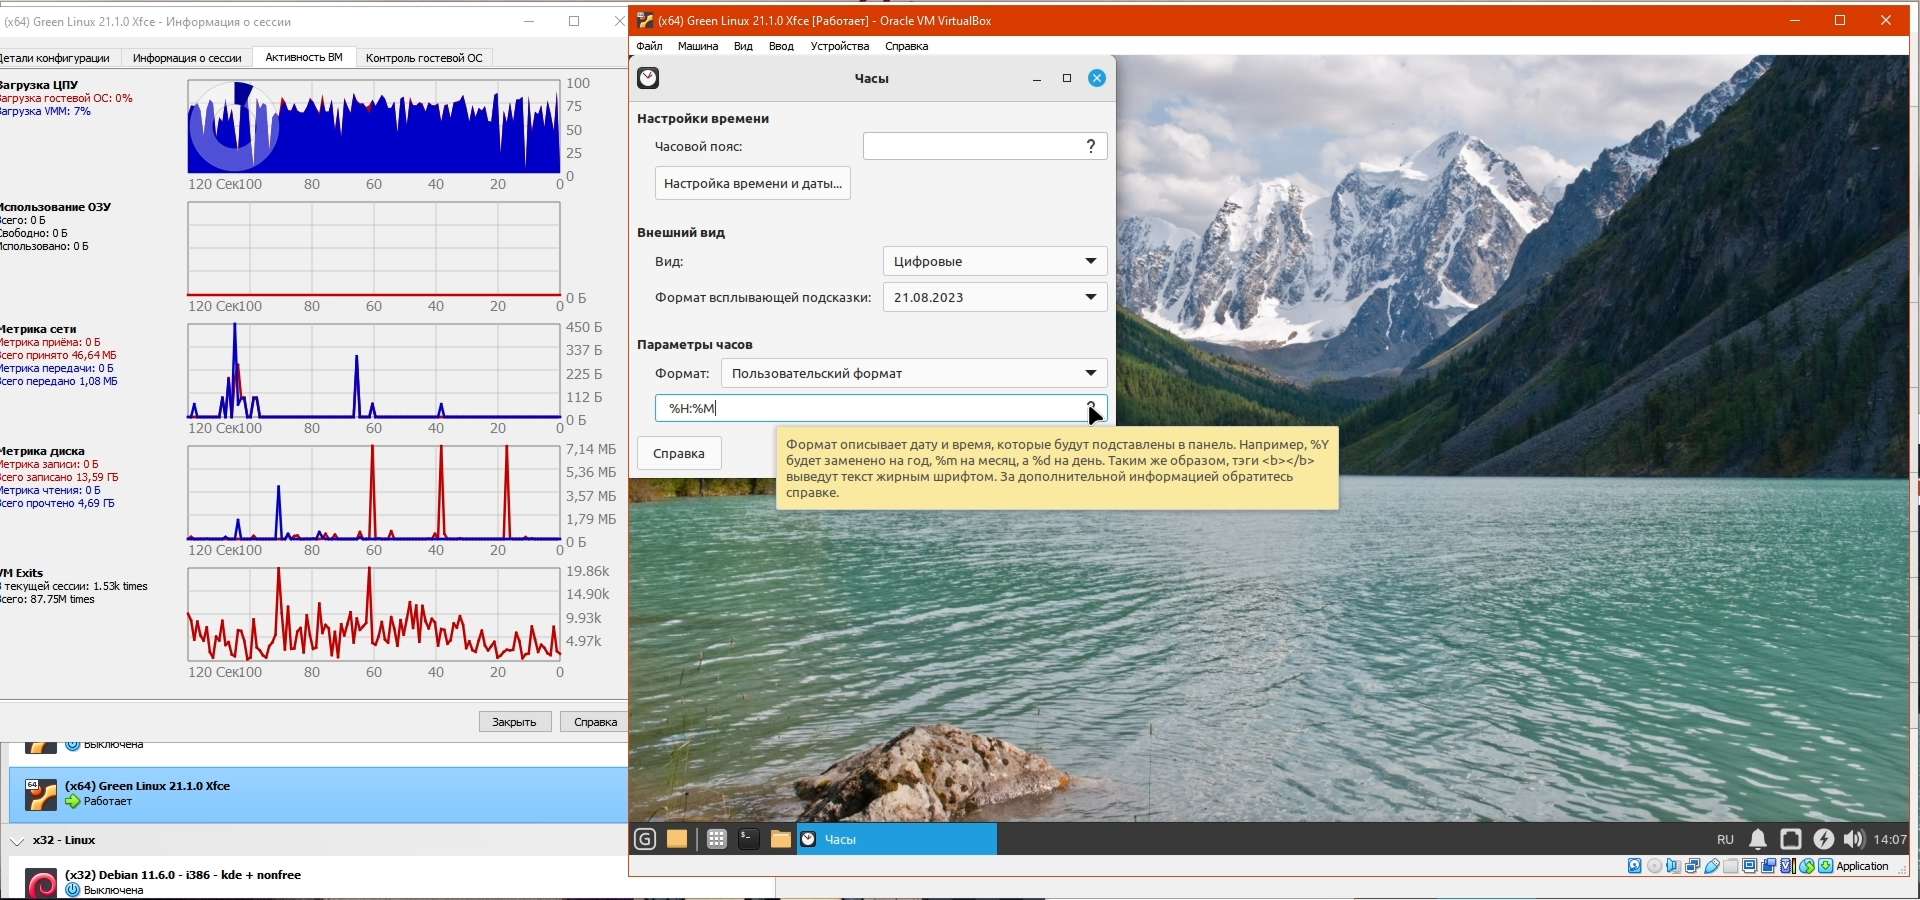Click the show desktop icon in Xfce panel
The height and width of the screenshot is (900, 1920).
[677, 839]
